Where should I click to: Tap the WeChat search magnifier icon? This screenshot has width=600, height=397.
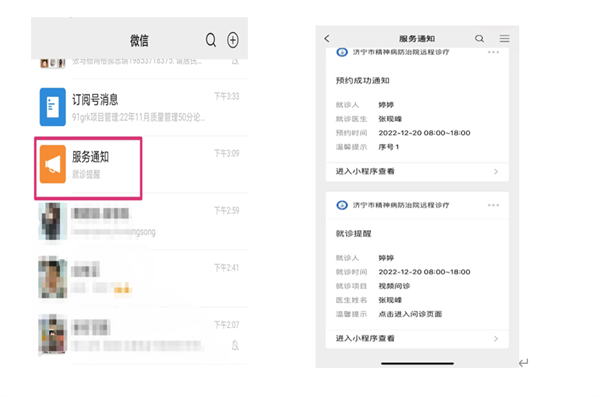tap(211, 40)
